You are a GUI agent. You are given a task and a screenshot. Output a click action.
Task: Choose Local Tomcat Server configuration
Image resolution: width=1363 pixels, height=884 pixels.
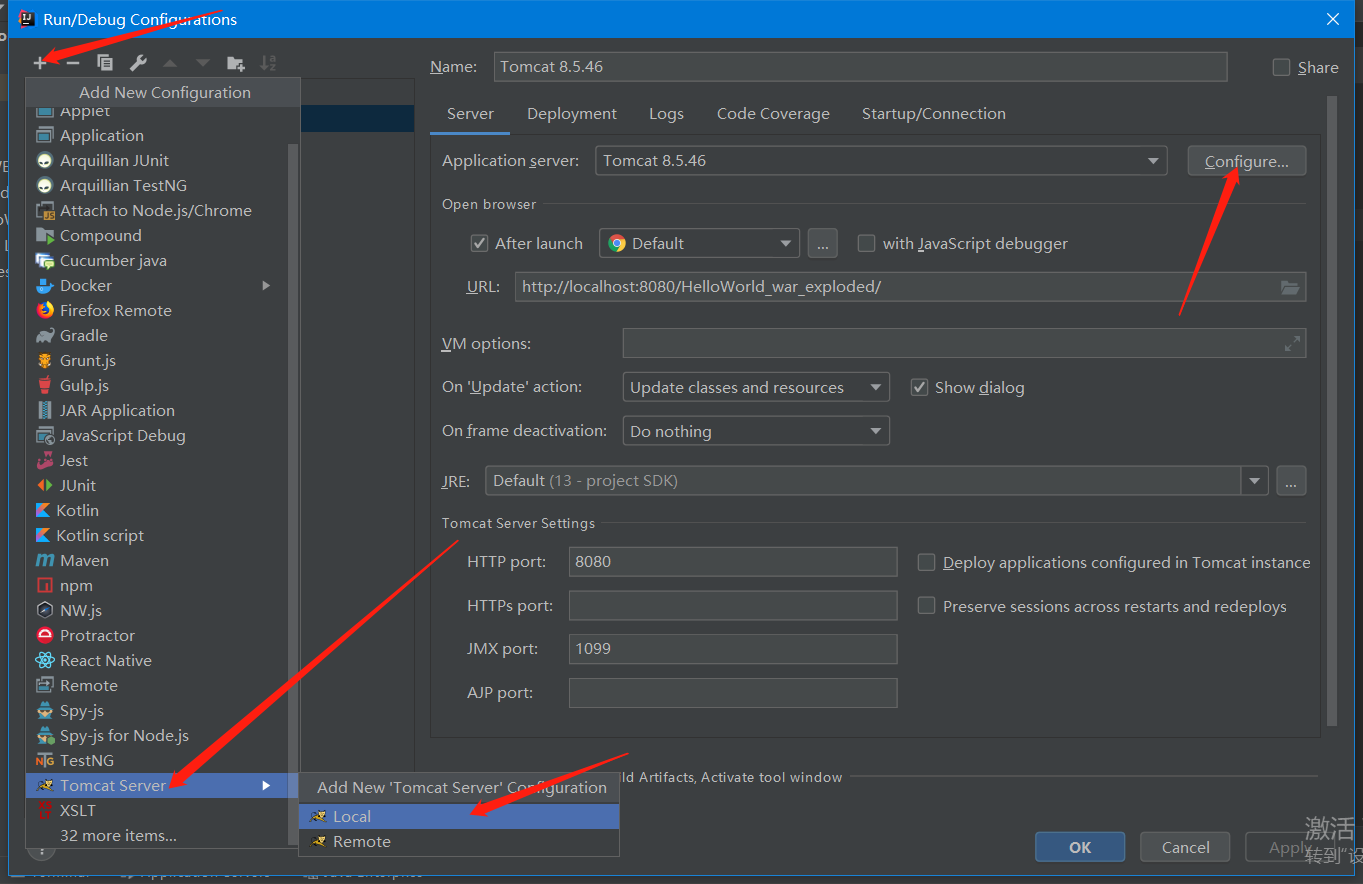(x=459, y=816)
